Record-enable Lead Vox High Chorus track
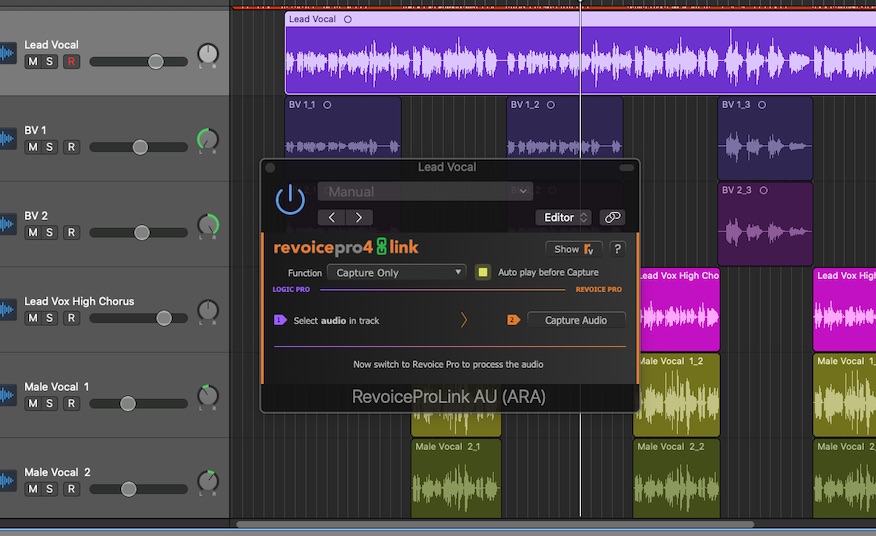The width and height of the screenshot is (876, 536). pyautogui.click(x=71, y=318)
